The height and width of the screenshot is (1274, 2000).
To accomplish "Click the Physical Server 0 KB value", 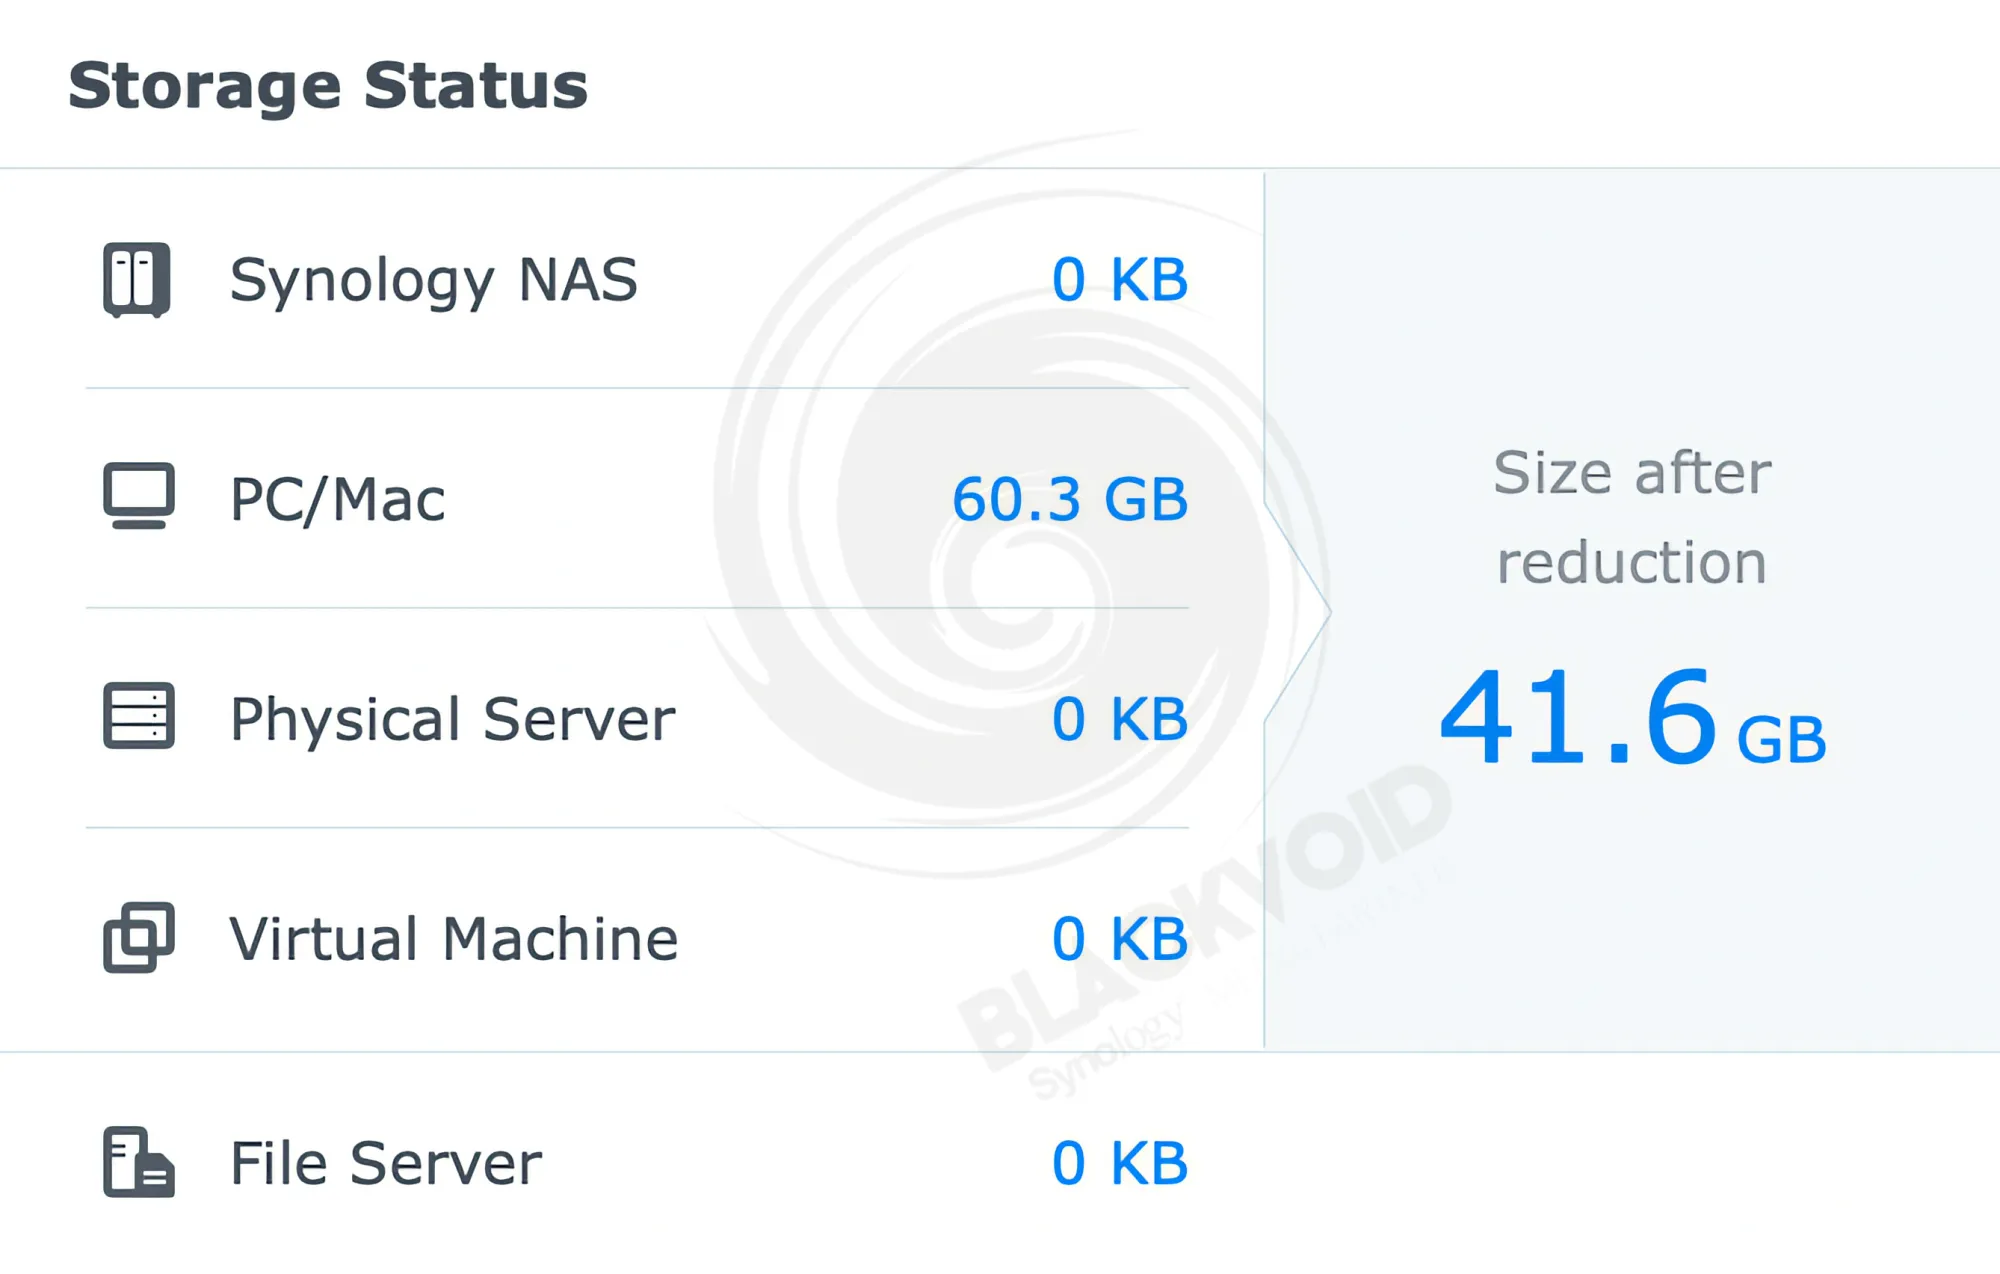I will [1120, 719].
